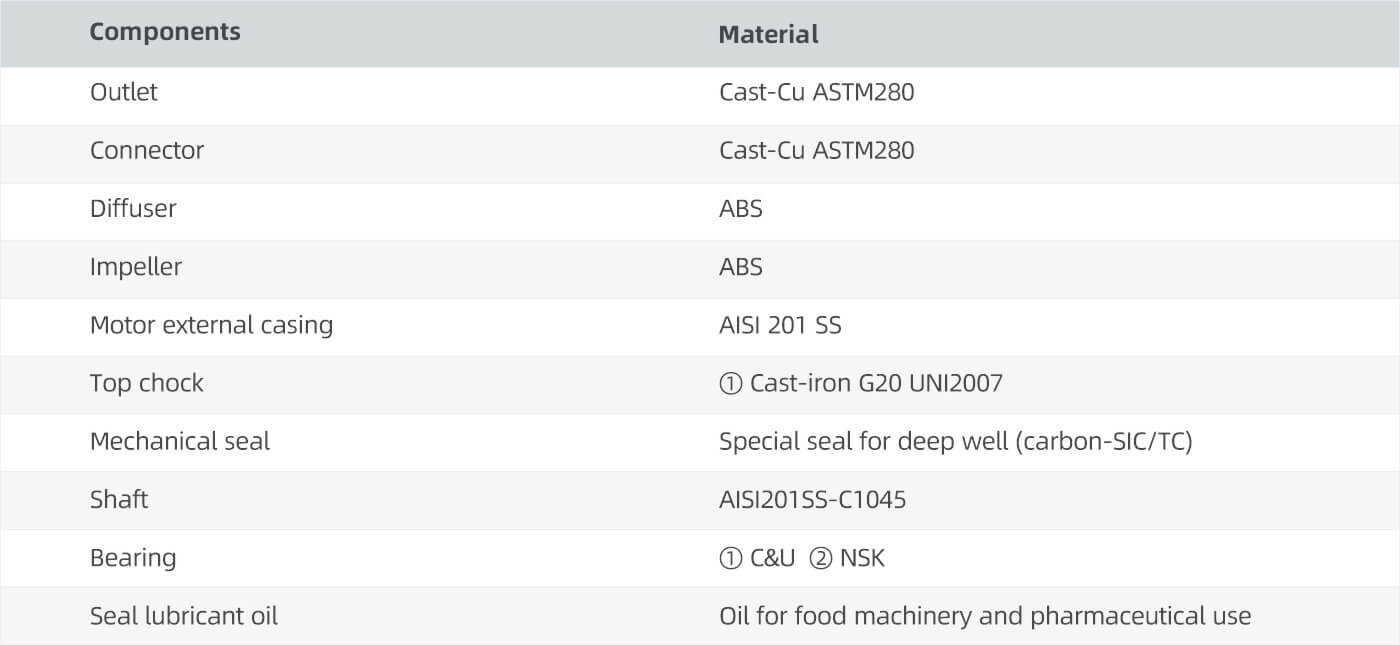Select the "Mechanical seal" component cell
The height and width of the screenshot is (645, 1400).
[x=180, y=441]
